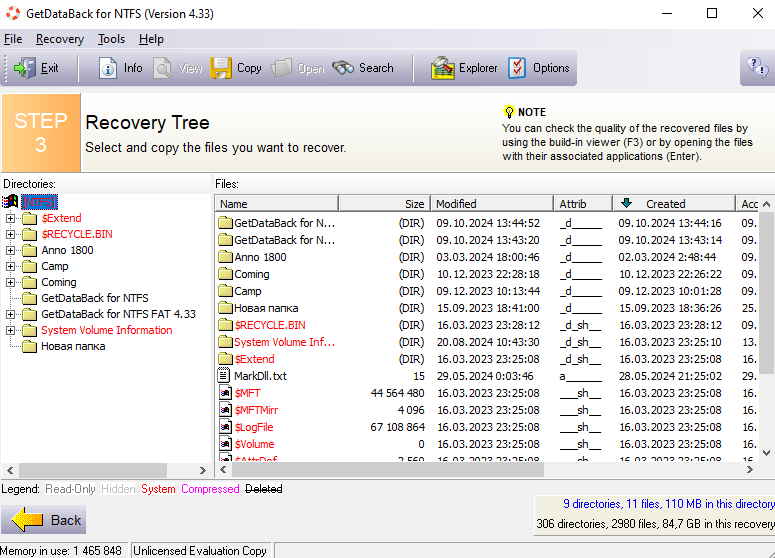Image resolution: width=775 pixels, height=558 pixels.
Task: Click the Deleted legend label
Action: click(x=263, y=489)
